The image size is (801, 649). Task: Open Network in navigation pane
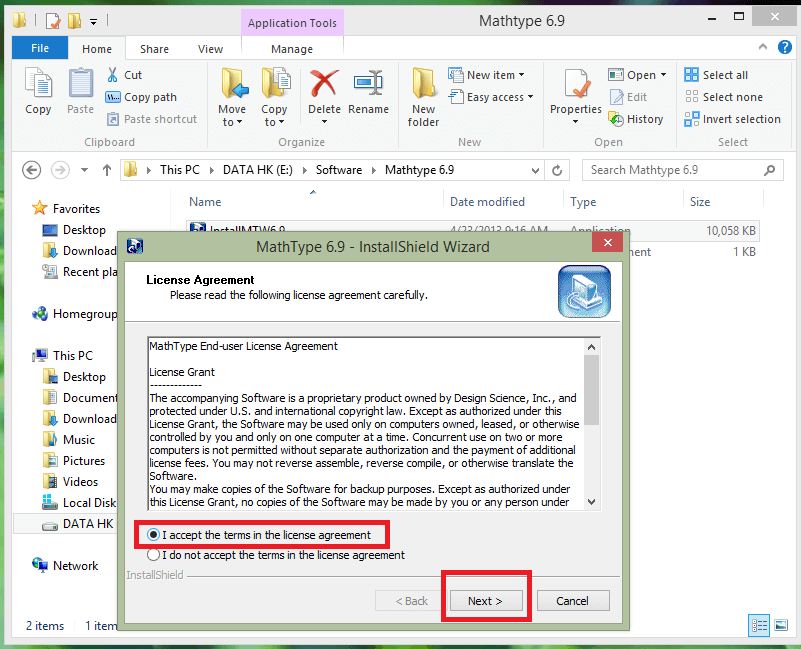click(75, 566)
